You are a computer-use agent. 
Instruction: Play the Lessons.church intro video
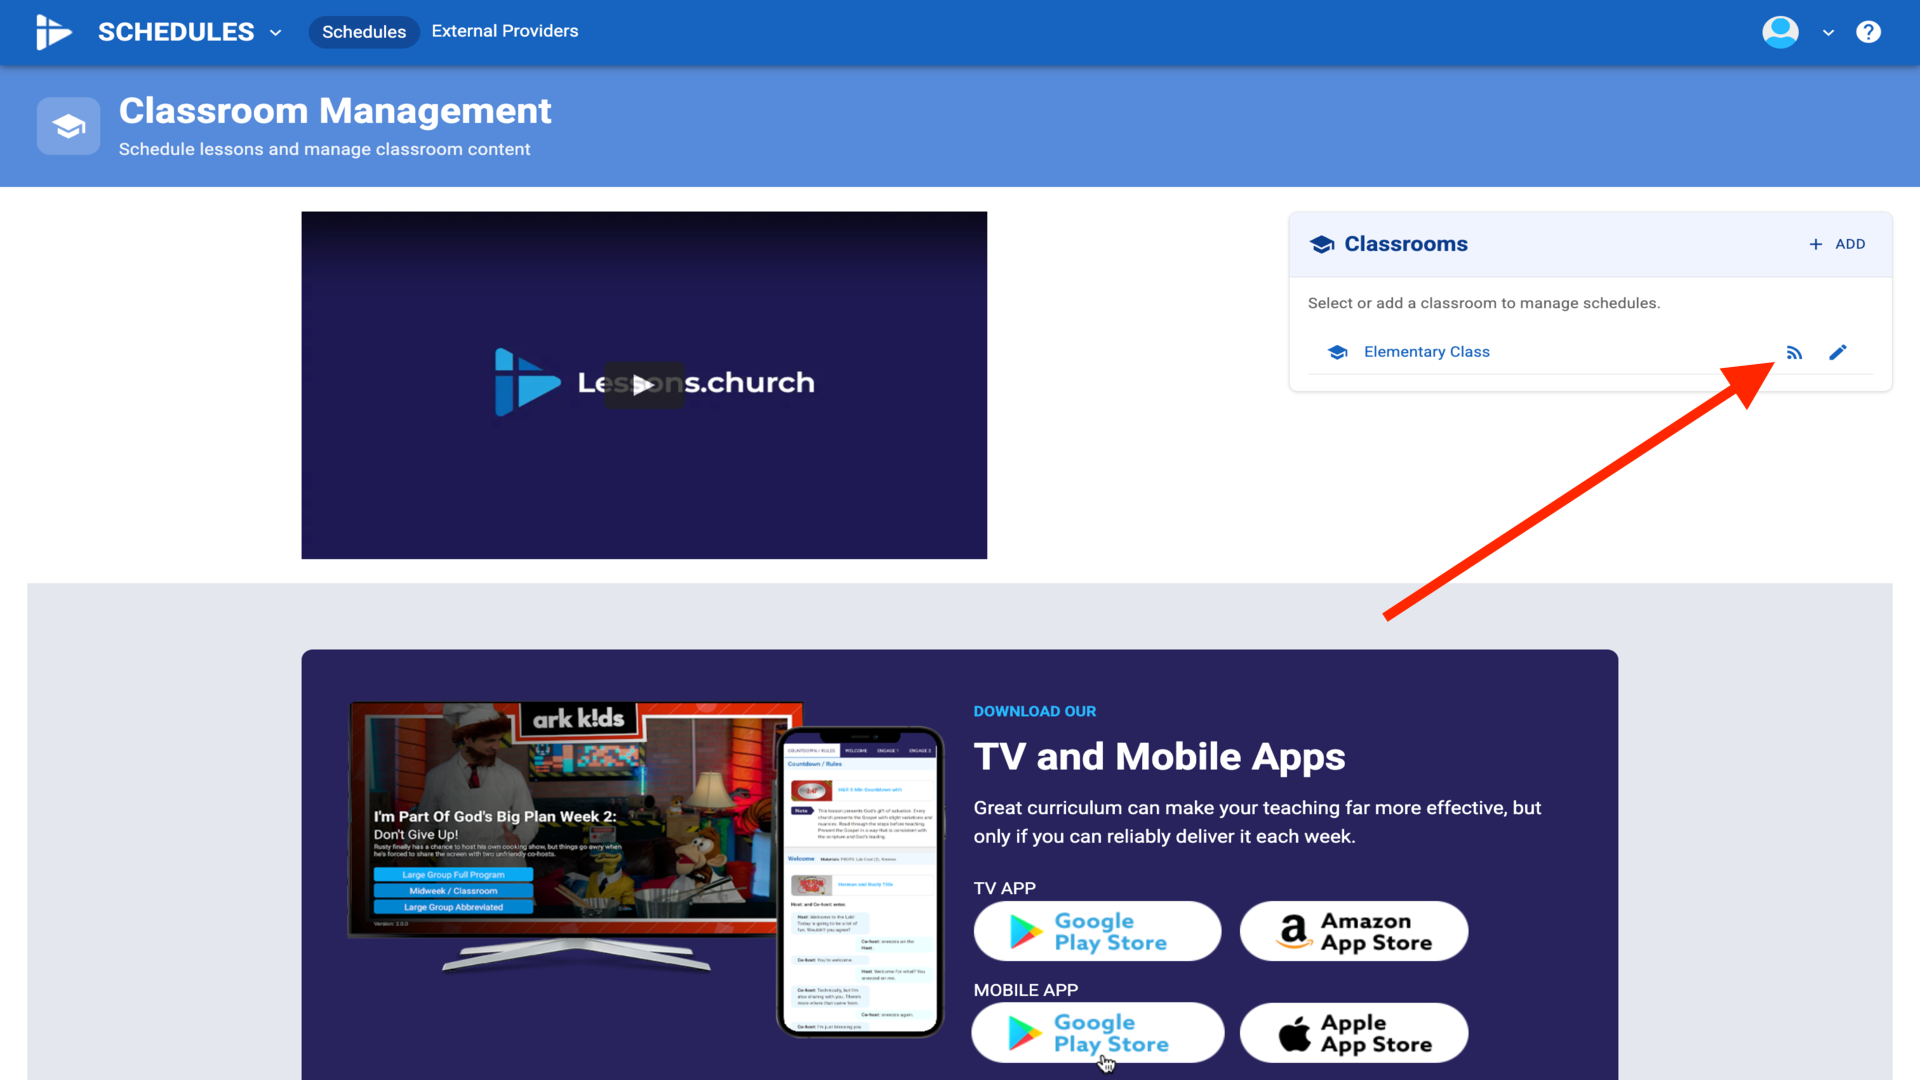[x=643, y=385]
